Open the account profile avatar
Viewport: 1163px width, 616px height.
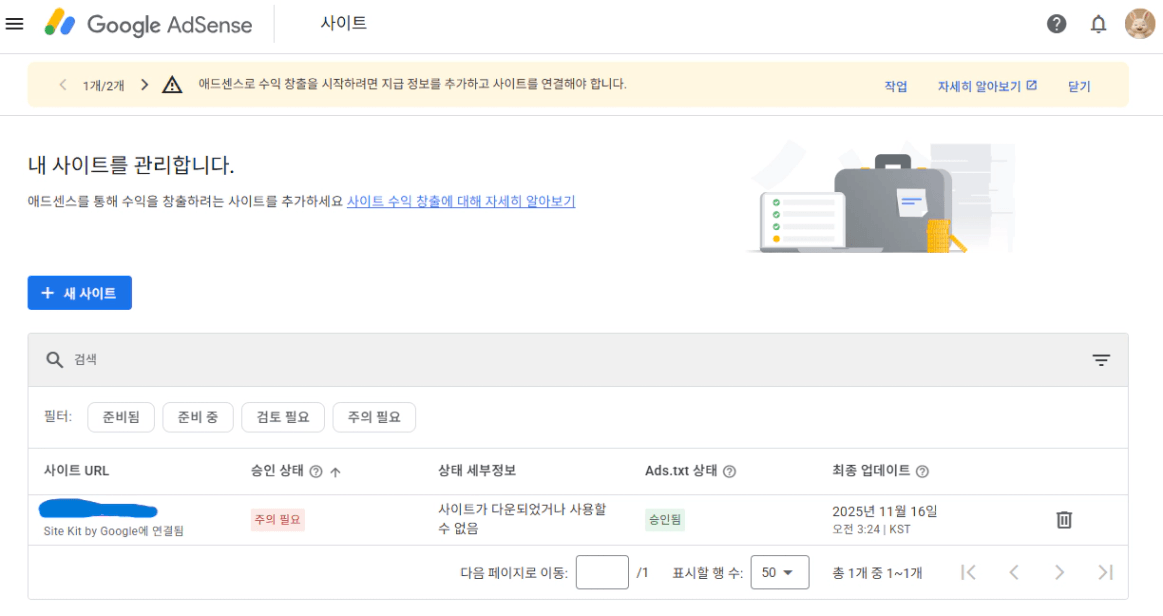pos(1139,24)
